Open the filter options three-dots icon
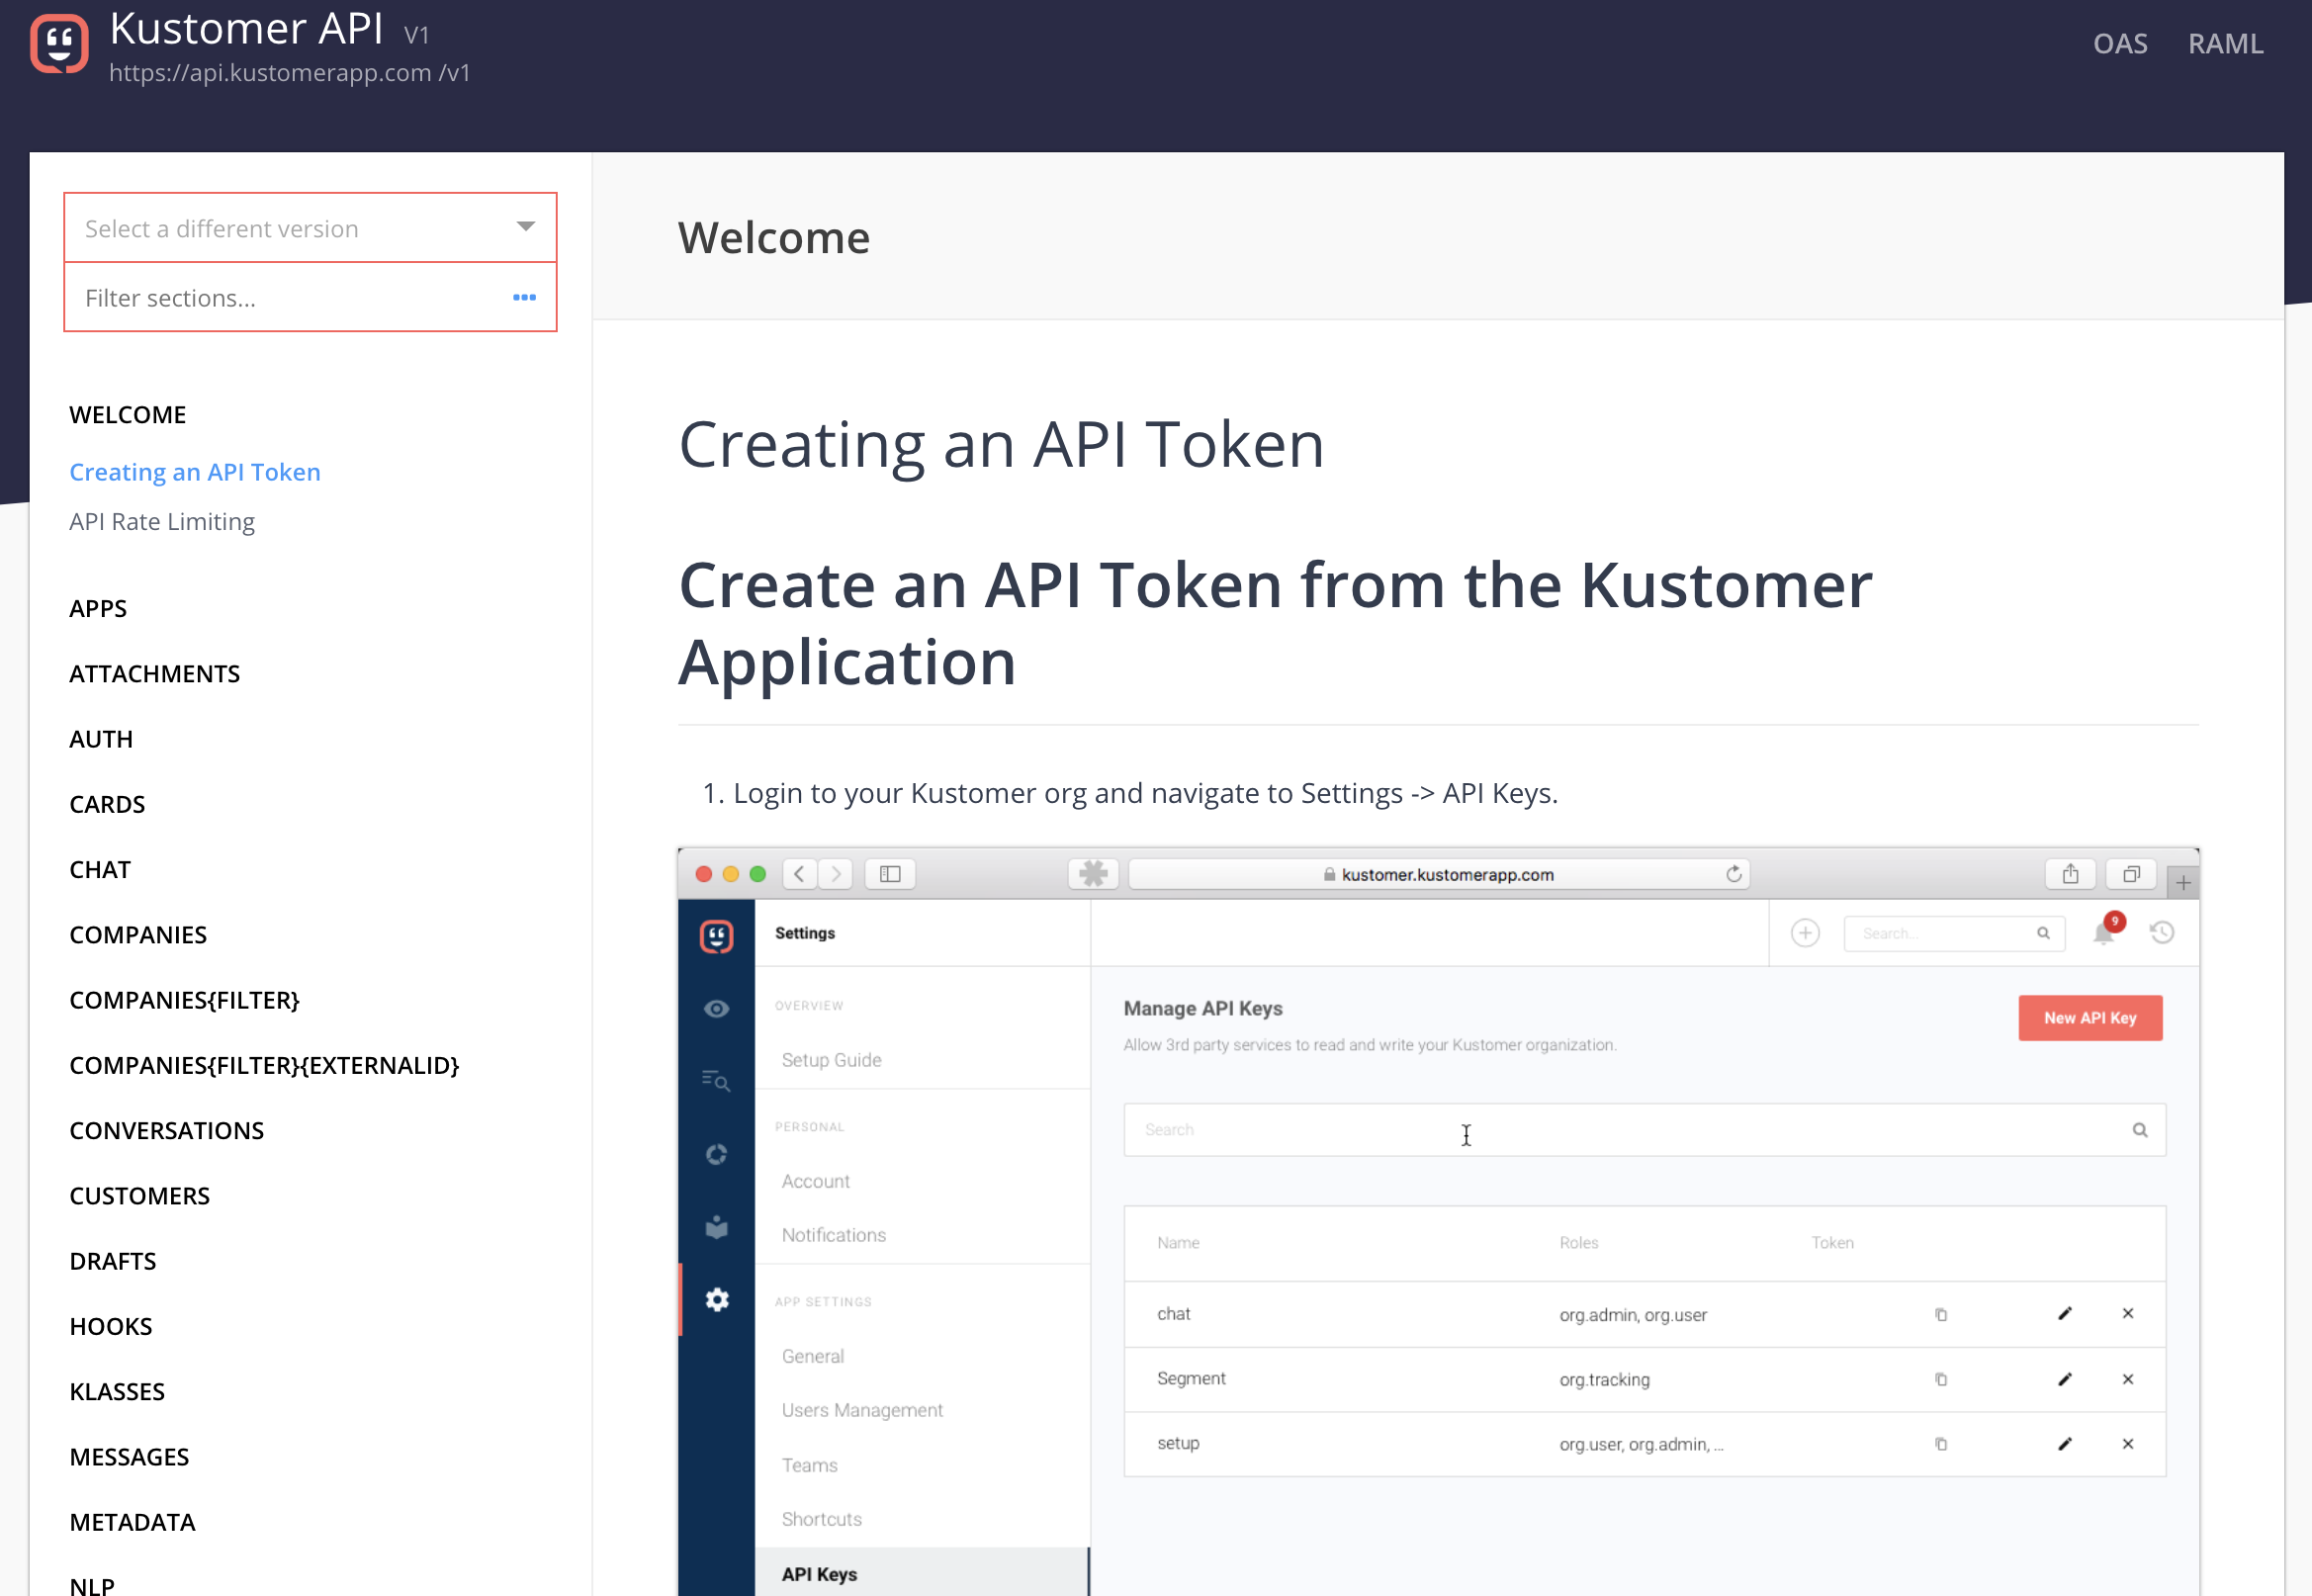This screenshot has width=2312, height=1596. coord(524,297)
